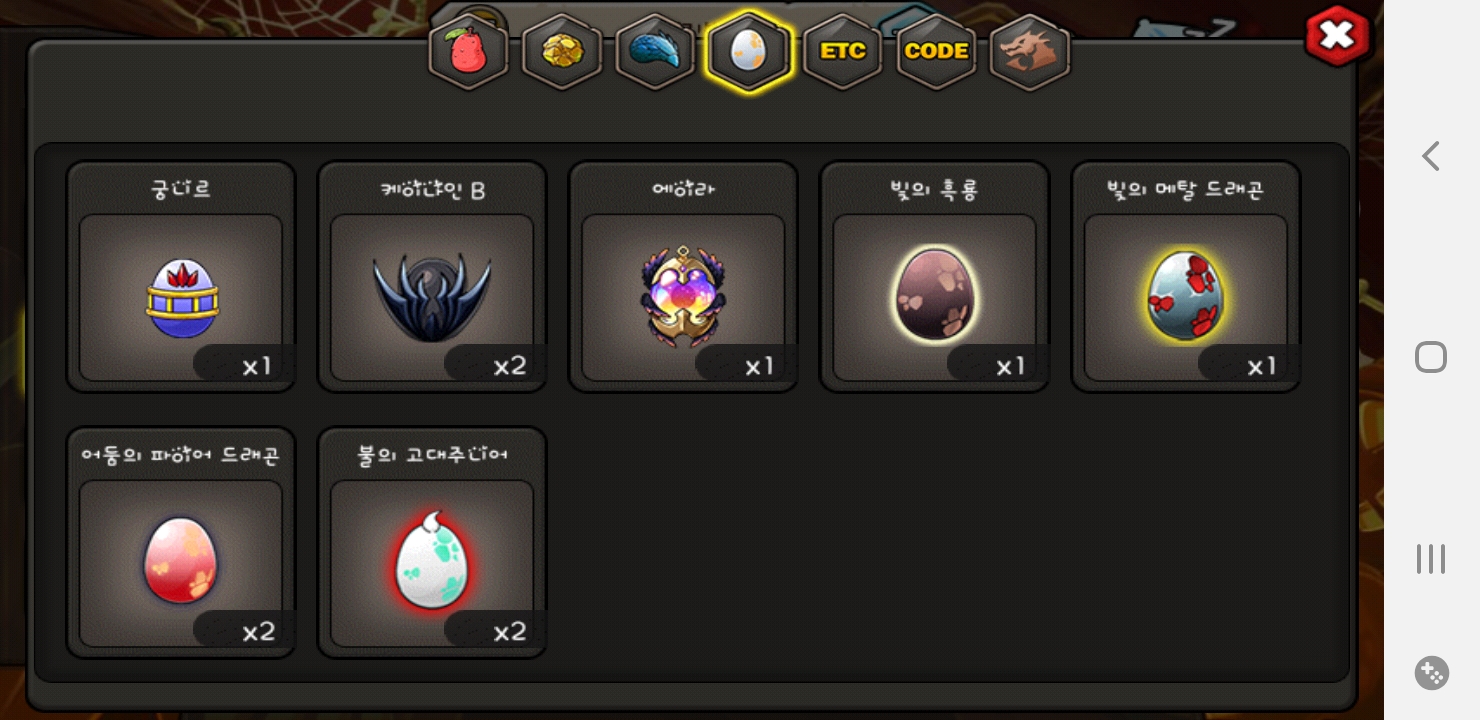Tap the Android home button
Viewport: 1480px width, 720px height.
(x=1431, y=357)
